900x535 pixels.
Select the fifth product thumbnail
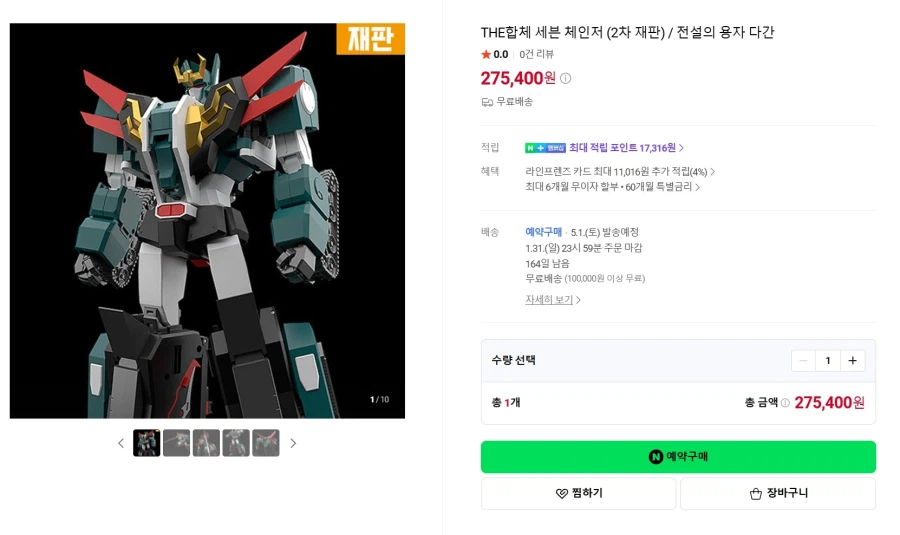pyautogui.click(x=266, y=443)
